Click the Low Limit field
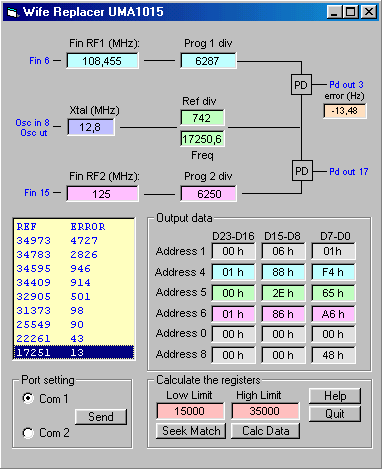 (x=190, y=411)
